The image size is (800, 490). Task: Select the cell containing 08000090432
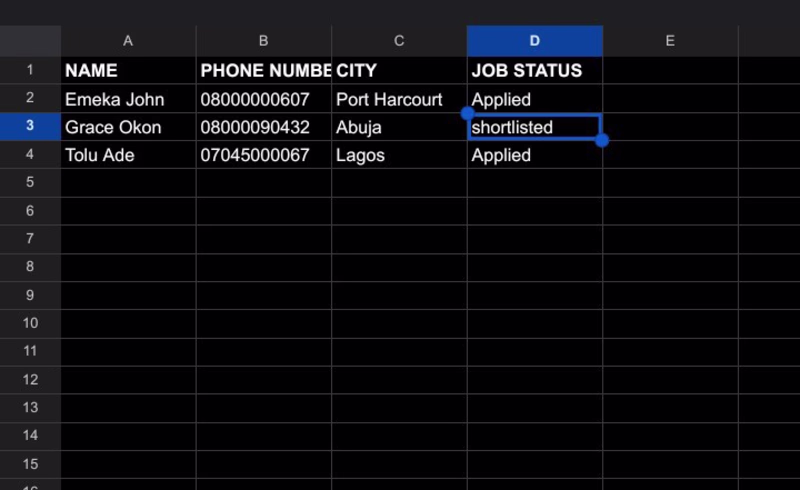point(264,127)
